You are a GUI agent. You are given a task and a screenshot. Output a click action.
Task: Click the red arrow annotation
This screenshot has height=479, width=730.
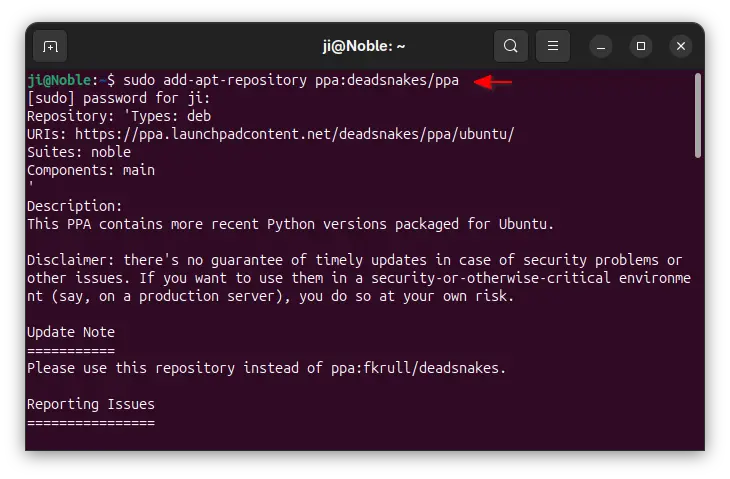pos(493,82)
